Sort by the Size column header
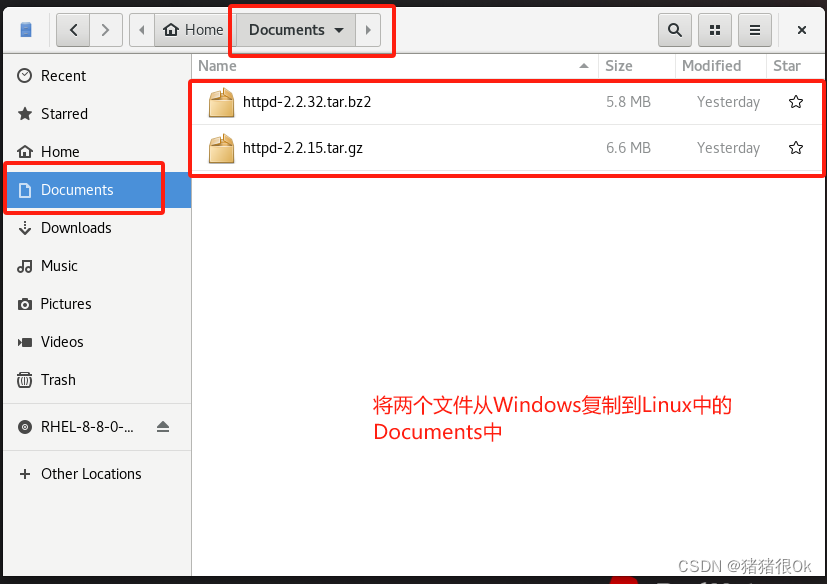The image size is (827, 584). [x=637, y=66]
